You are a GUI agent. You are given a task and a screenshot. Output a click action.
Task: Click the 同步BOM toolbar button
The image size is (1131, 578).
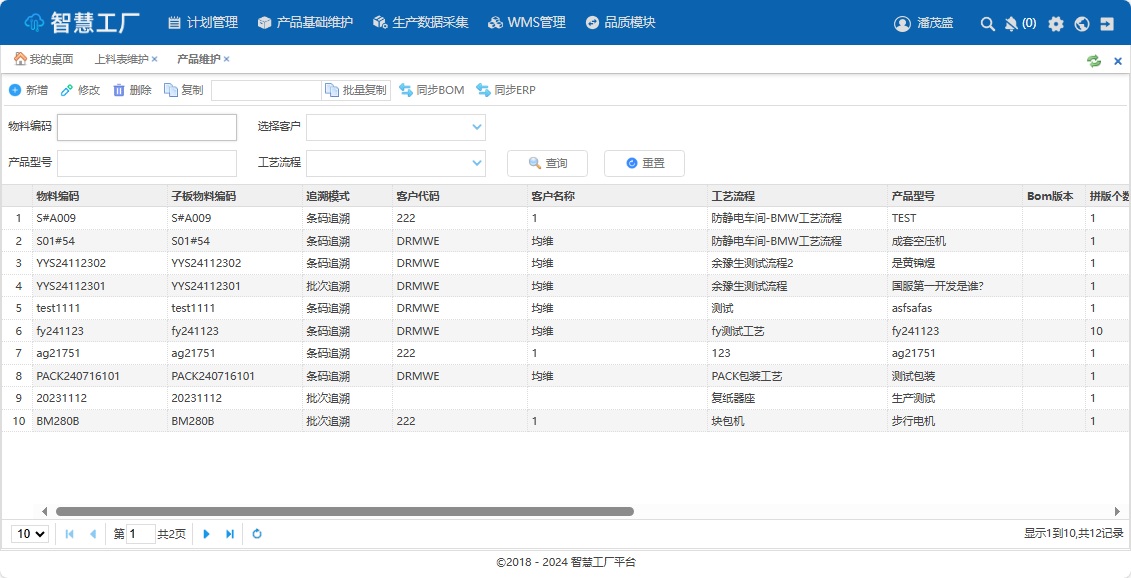tap(432, 90)
